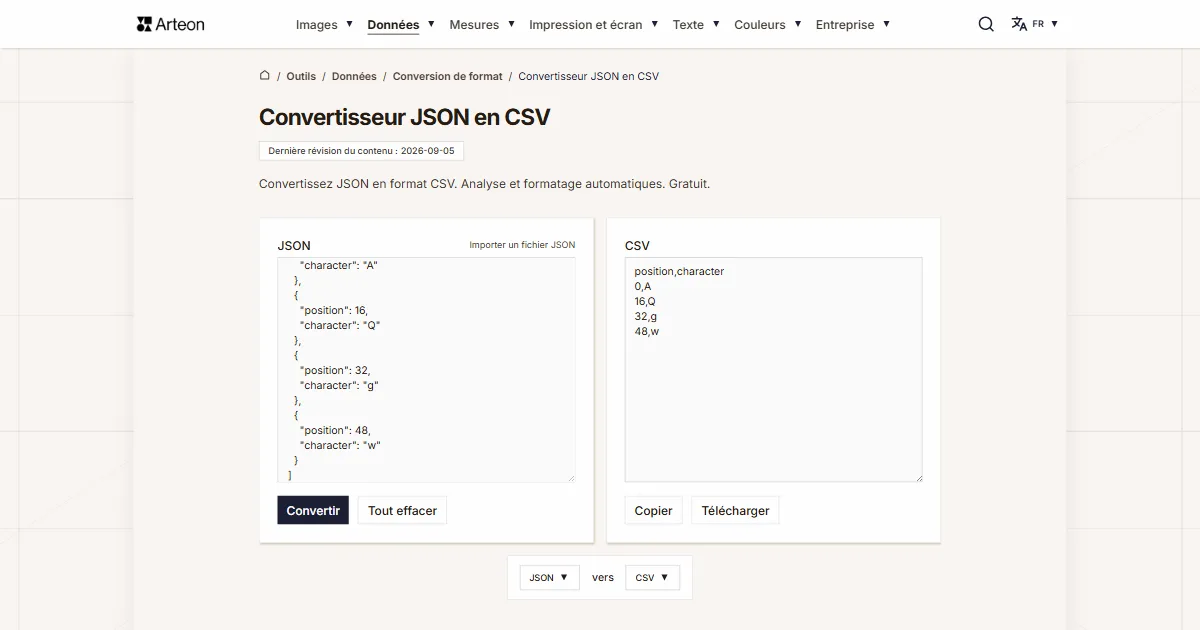Viewport: 1200px width, 630px height.
Task: Expand the Couleurs menu
Action: click(x=768, y=24)
